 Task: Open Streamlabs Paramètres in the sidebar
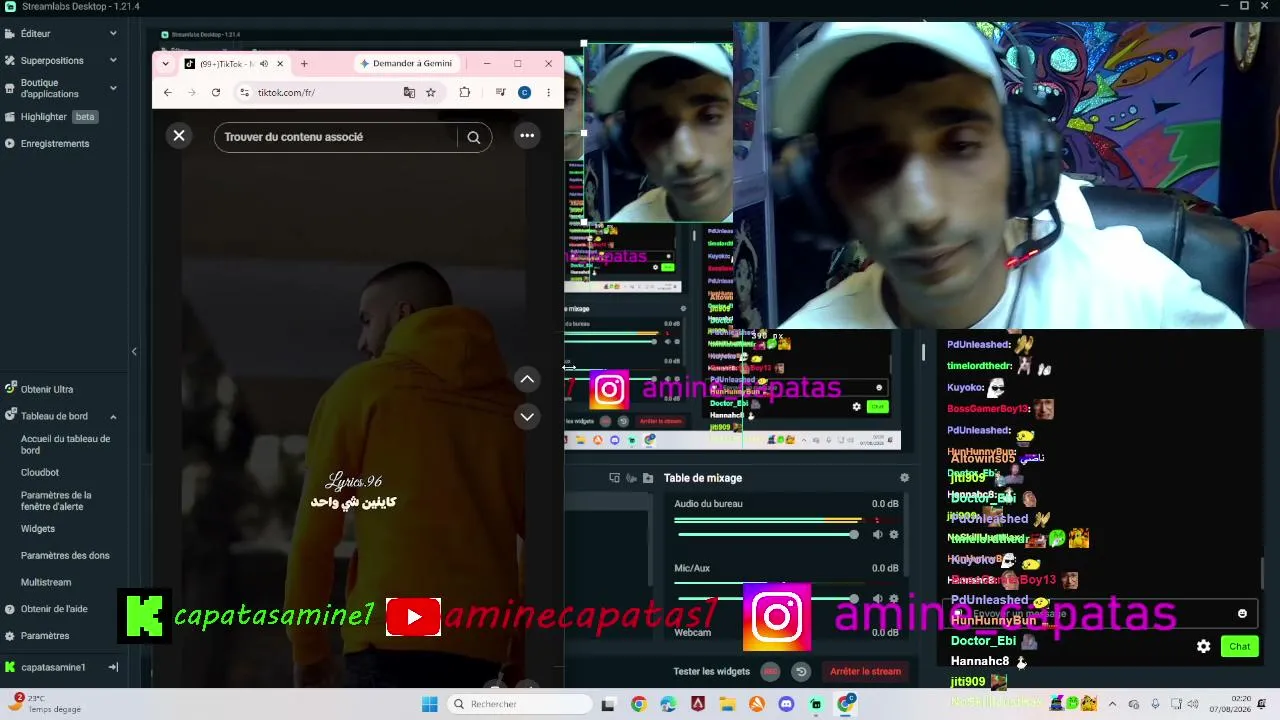45,635
